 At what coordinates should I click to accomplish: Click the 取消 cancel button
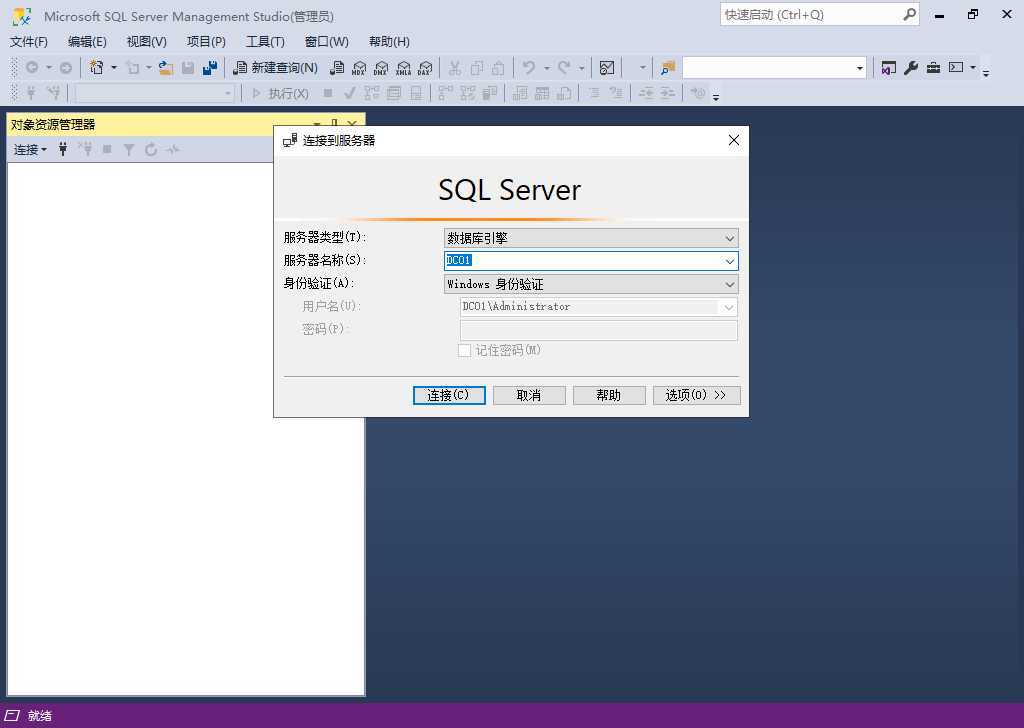coord(529,395)
